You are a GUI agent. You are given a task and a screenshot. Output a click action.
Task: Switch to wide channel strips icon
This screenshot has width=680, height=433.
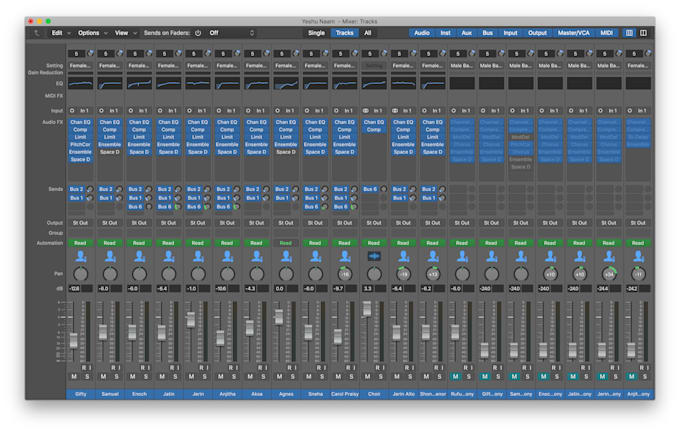pyautogui.click(x=644, y=33)
